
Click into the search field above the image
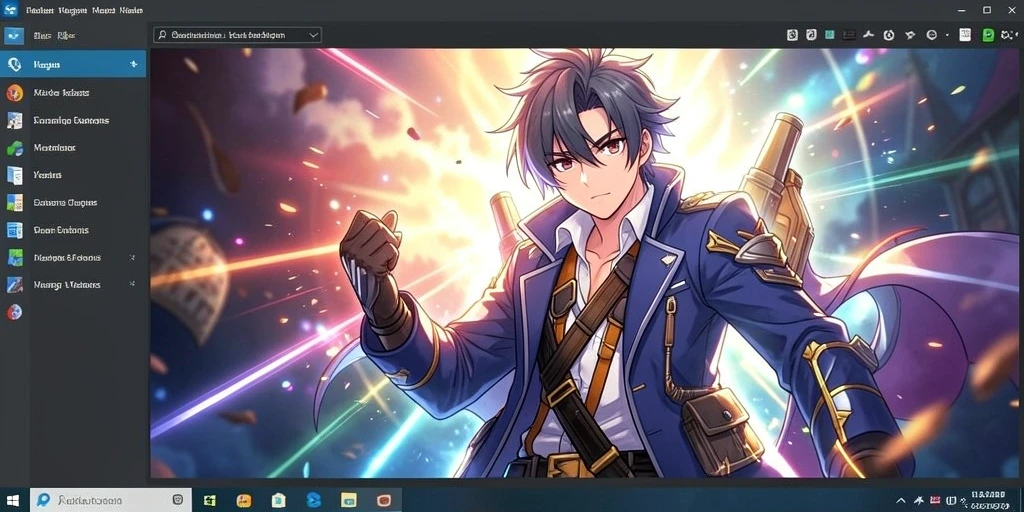pos(237,35)
